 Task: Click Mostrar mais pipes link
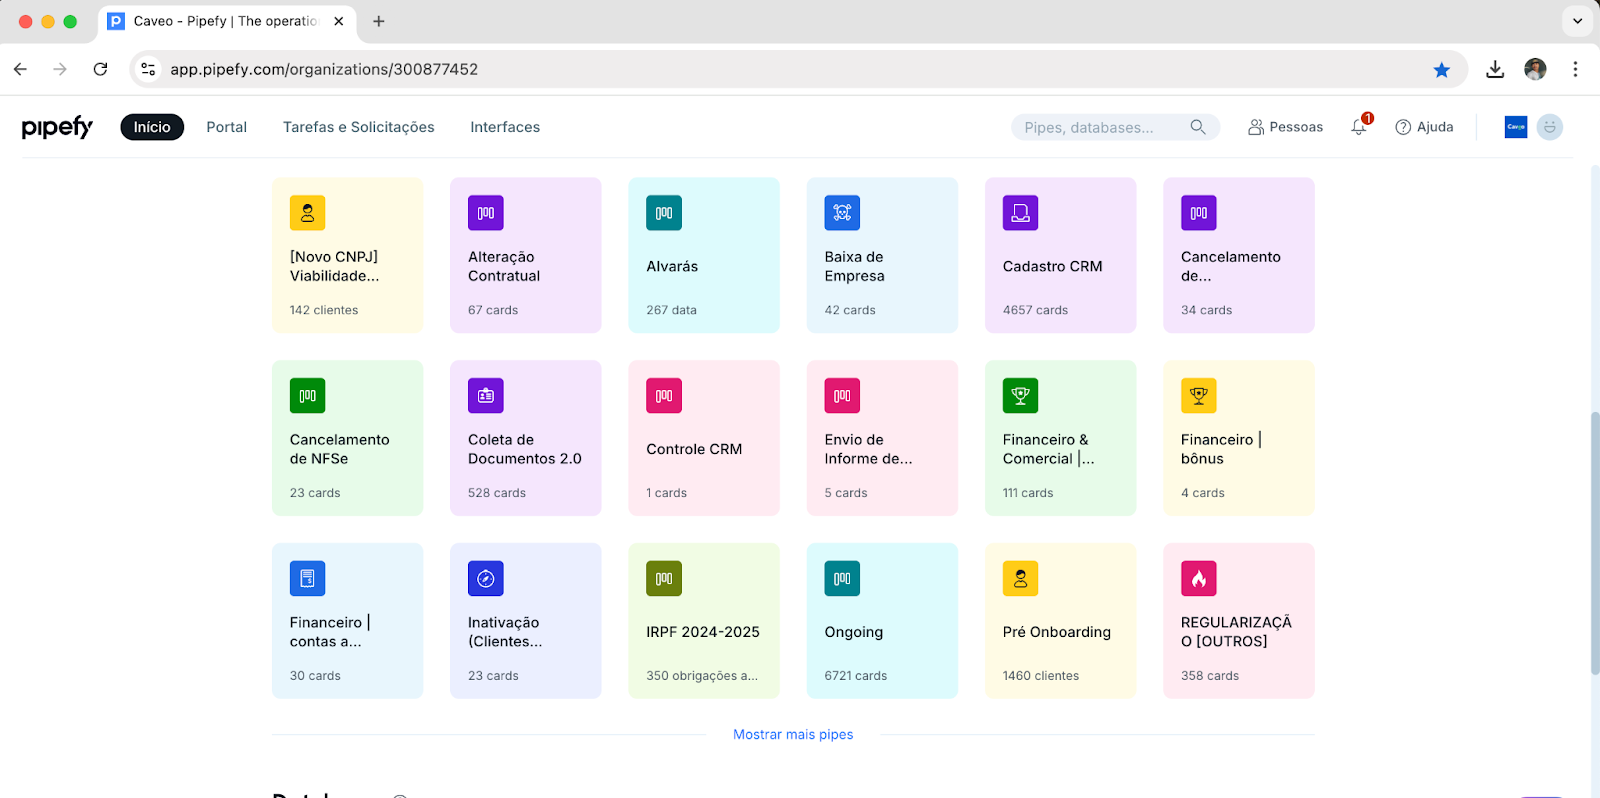pyautogui.click(x=793, y=734)
